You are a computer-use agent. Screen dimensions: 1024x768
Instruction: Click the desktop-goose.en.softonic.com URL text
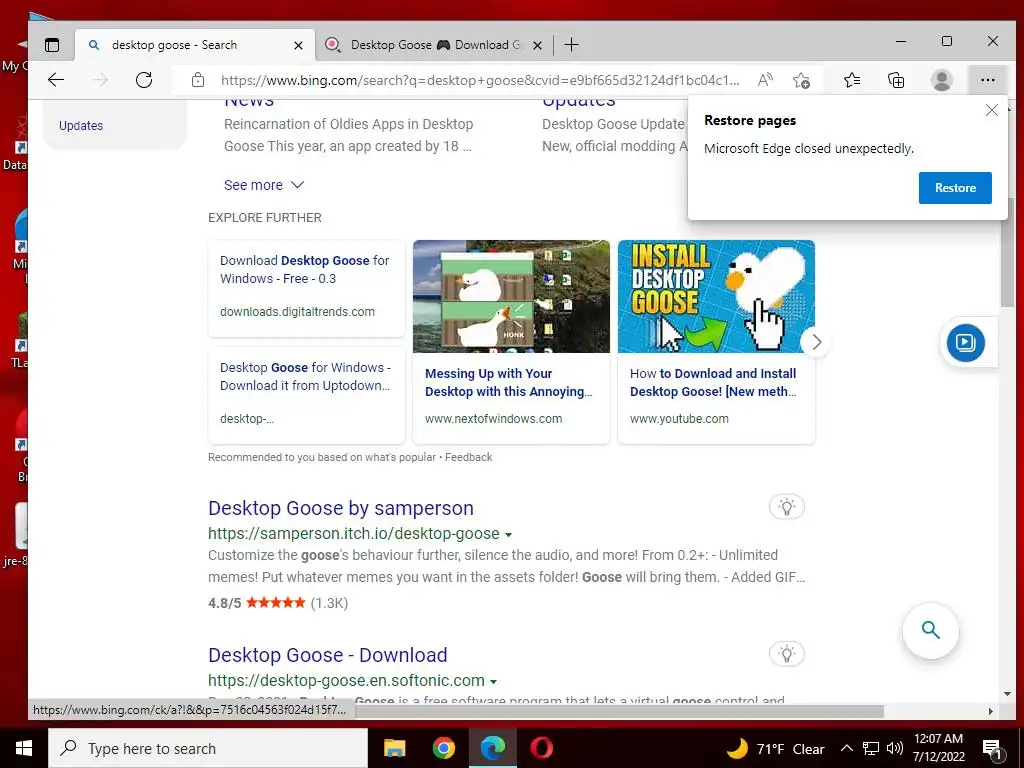point(346,680)
